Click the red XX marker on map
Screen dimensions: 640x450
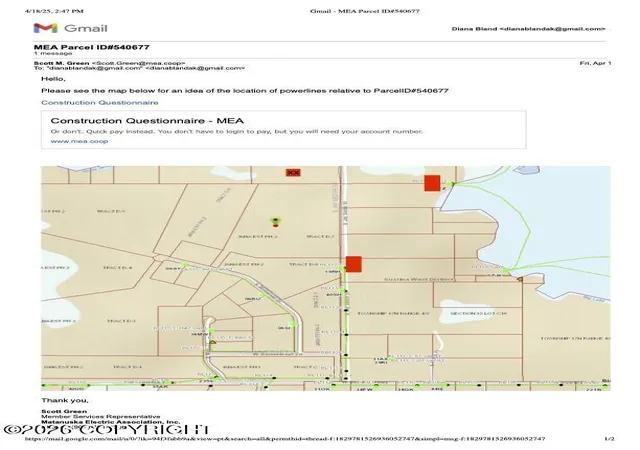(293, 173)
